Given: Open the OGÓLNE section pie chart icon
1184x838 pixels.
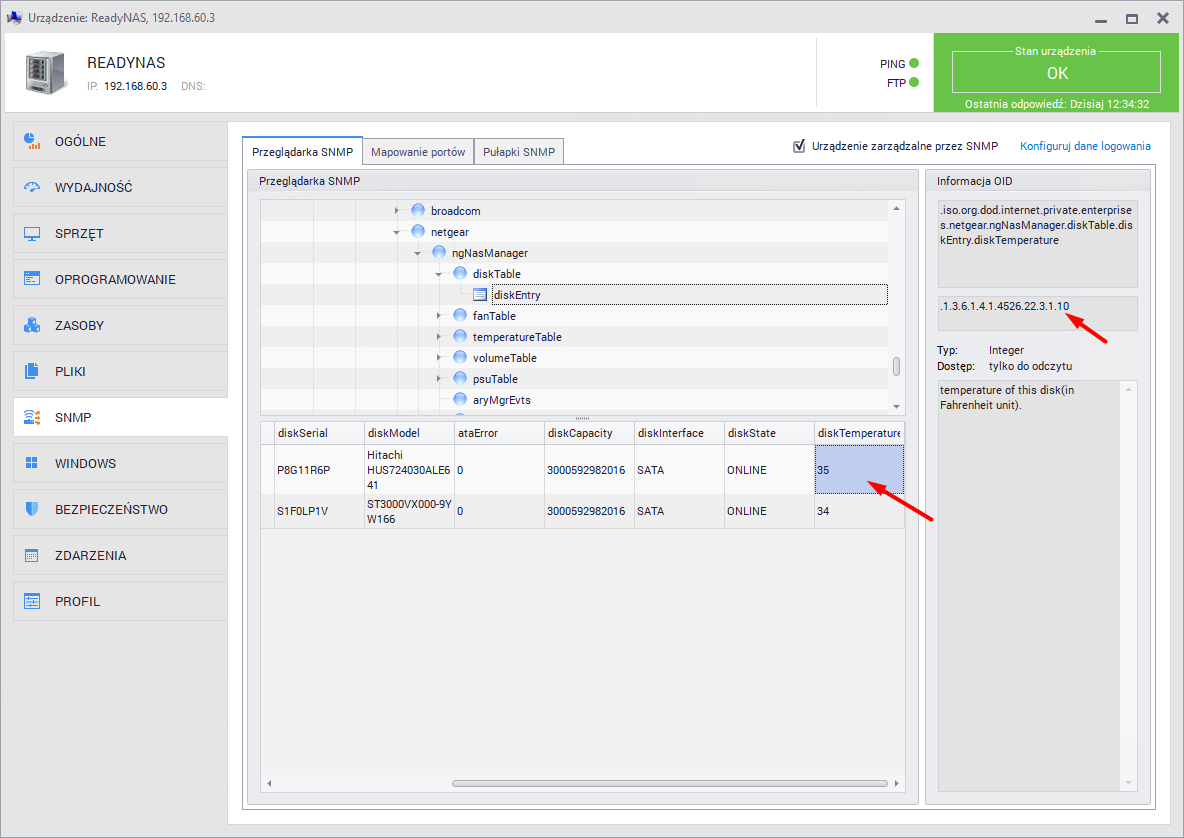Looking at the screenshot, I should [32, 141].
